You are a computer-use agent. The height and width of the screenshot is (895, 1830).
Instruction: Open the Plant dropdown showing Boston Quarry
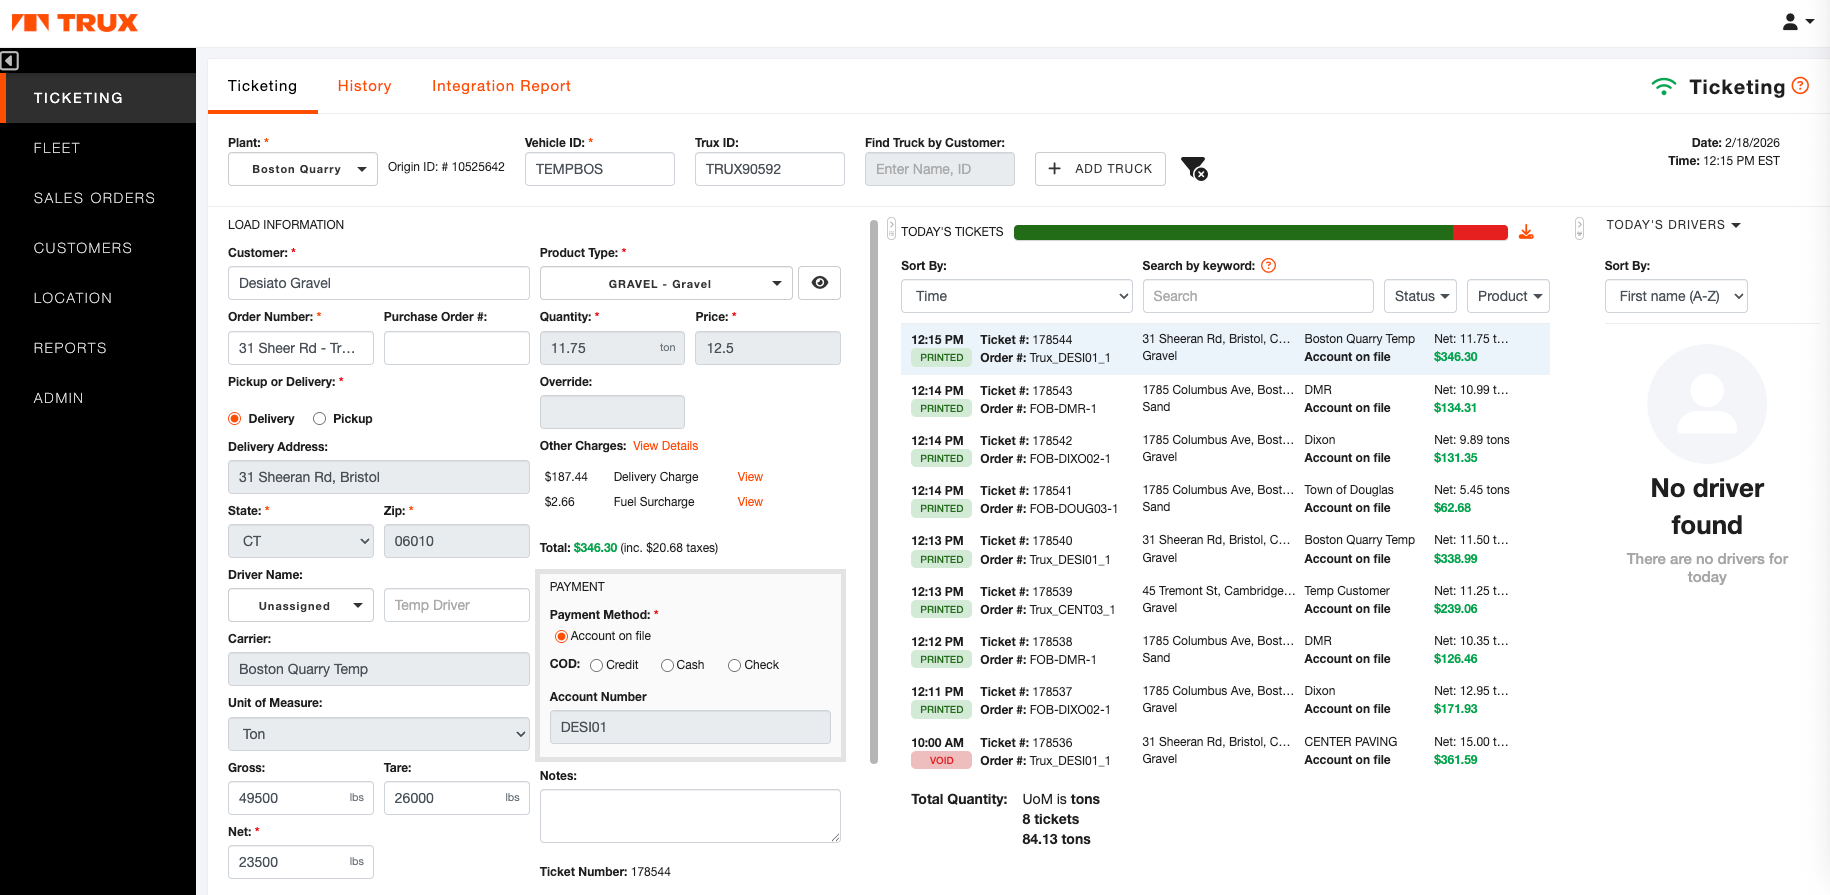tap(303, 169)
